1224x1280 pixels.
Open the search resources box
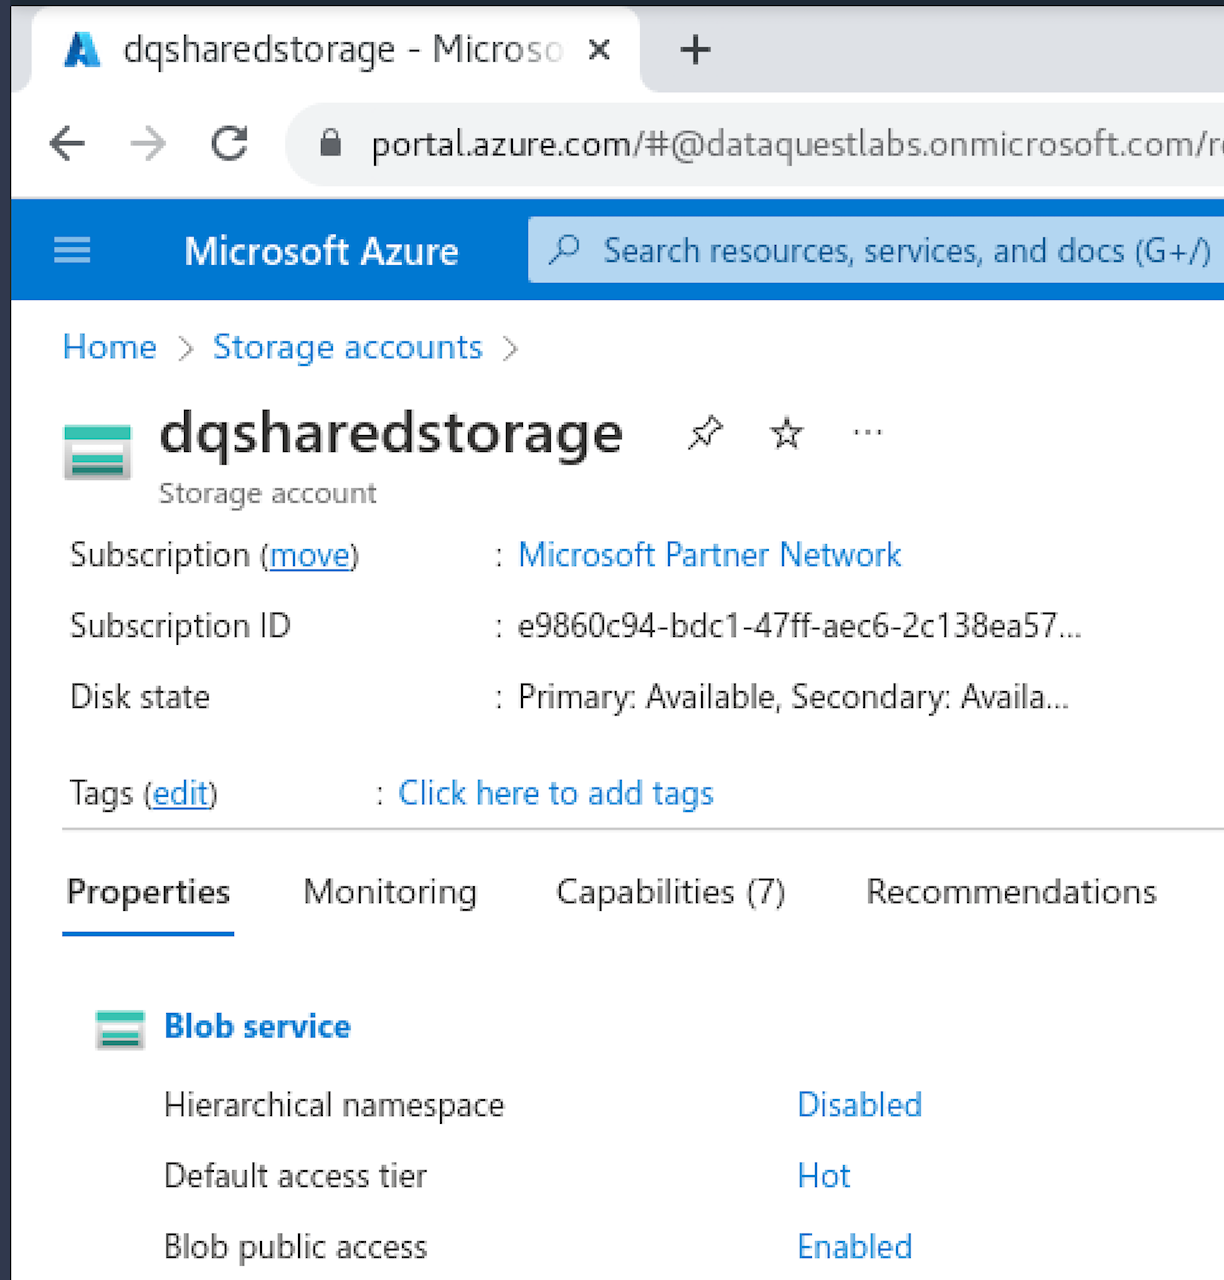pos(870,250)
